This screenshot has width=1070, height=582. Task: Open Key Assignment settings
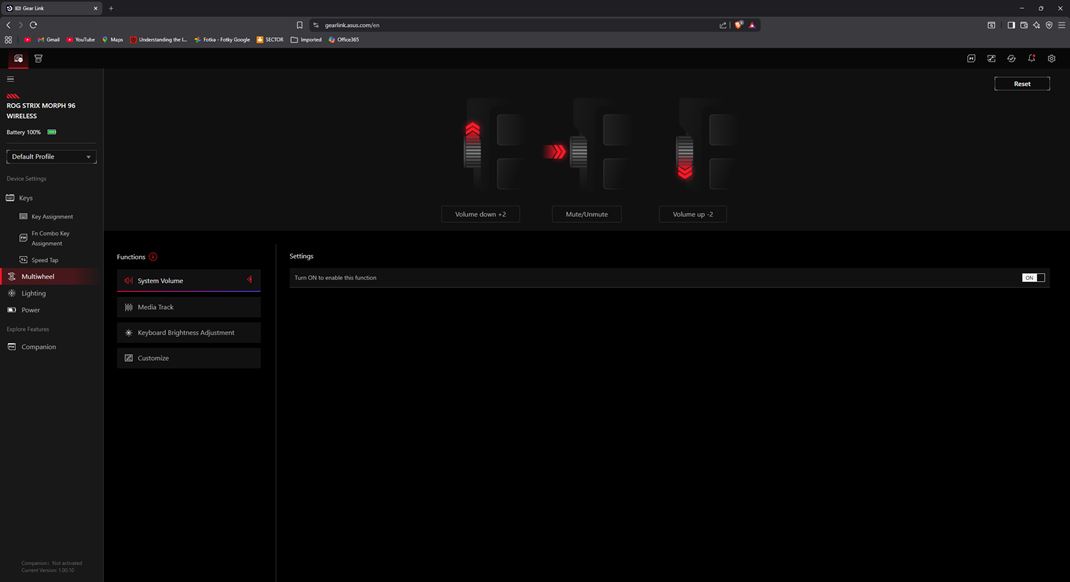pyautogui.click(x=46, y=216)
